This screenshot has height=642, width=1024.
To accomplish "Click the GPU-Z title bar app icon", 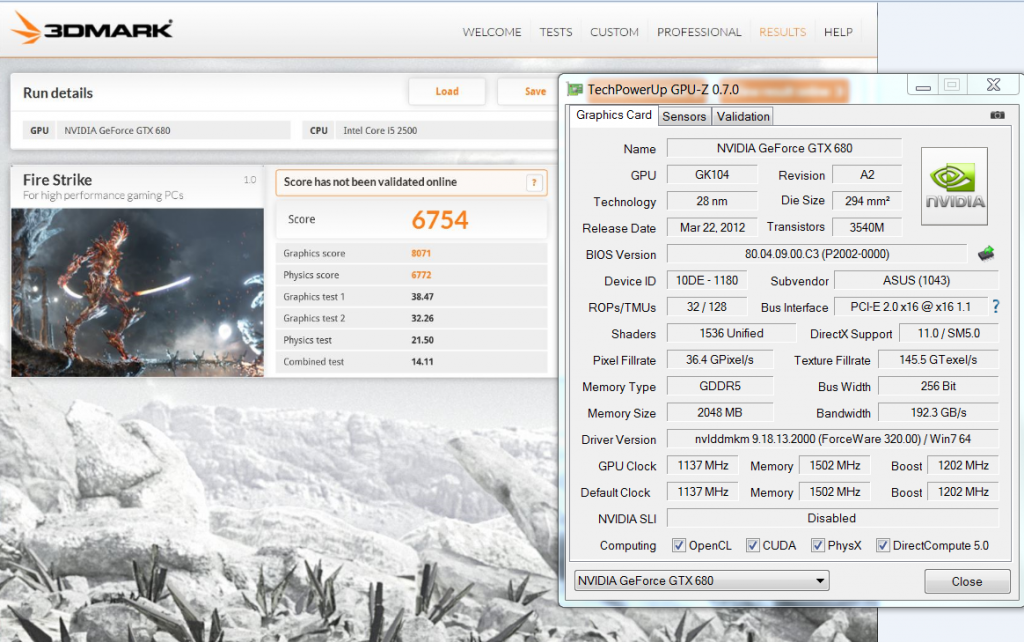I will 575,89.
